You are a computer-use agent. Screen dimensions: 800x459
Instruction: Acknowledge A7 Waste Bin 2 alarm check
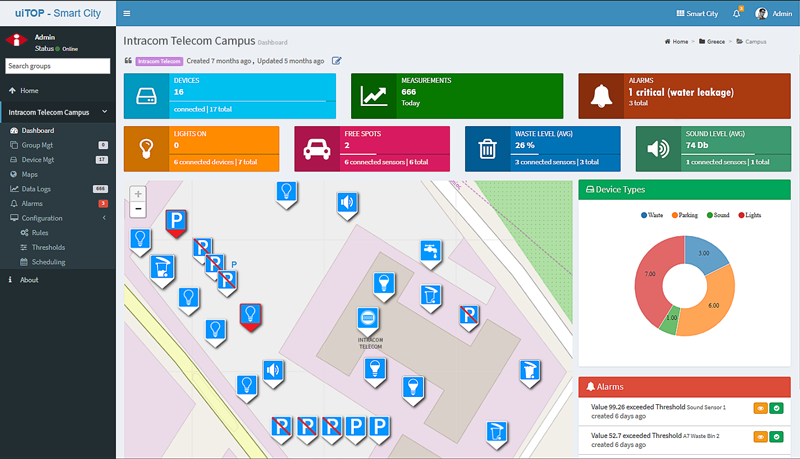pos(777,437)
